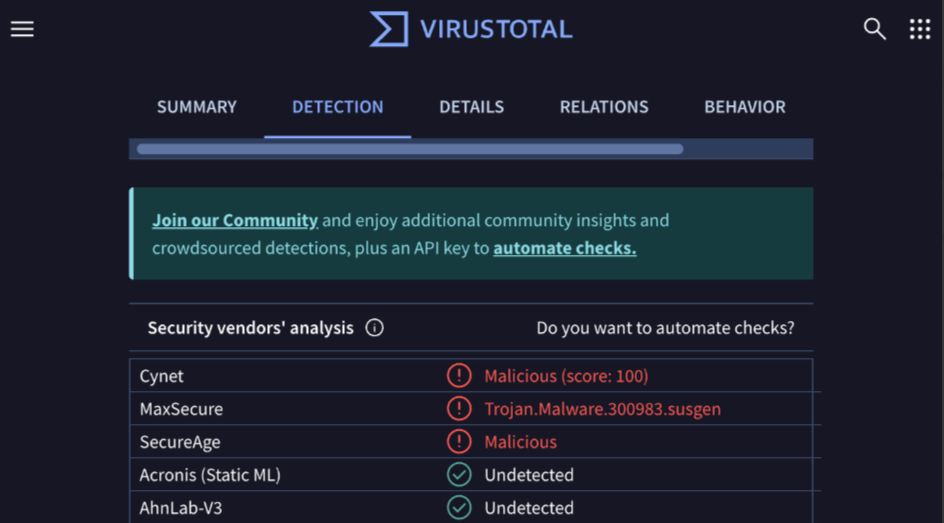Switch to the Summary tab

click(197, 107)
